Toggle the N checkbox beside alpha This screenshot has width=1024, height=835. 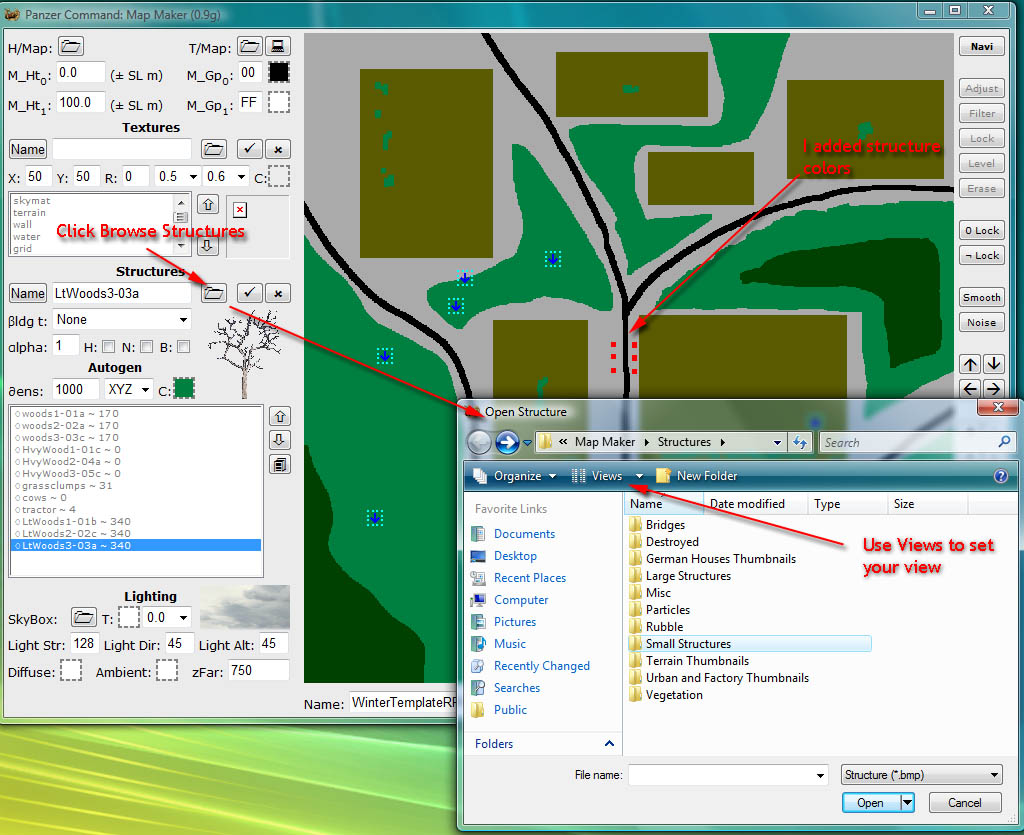[x=147, y=347]
